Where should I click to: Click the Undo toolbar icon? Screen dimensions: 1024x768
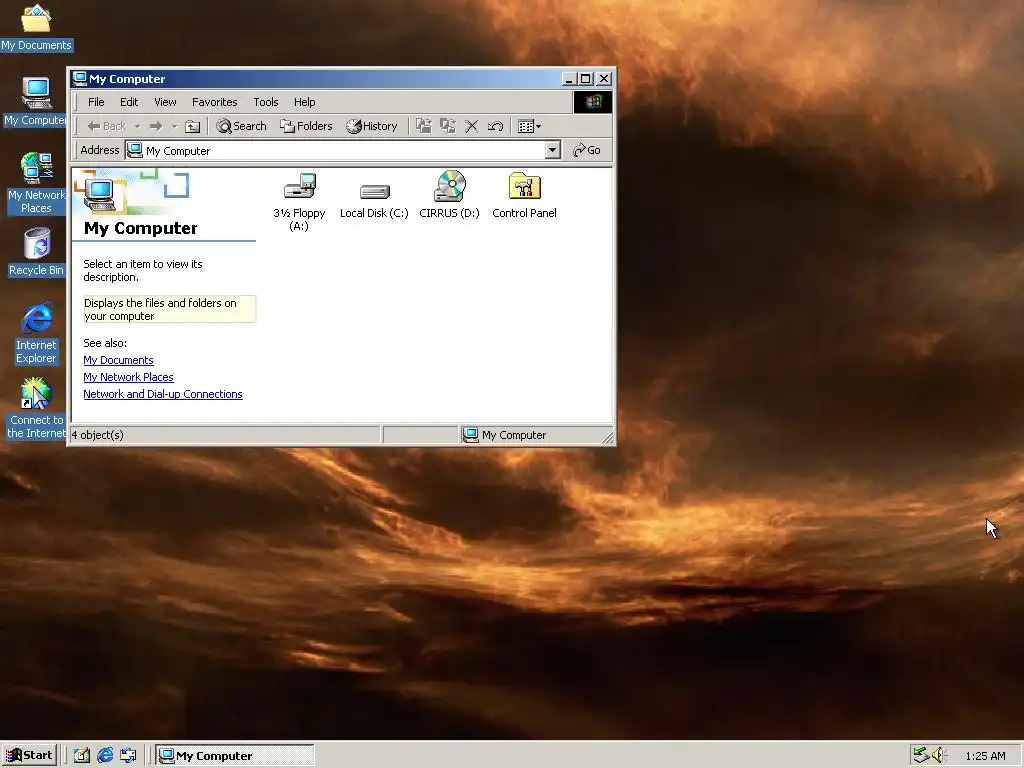coord(495,126)
